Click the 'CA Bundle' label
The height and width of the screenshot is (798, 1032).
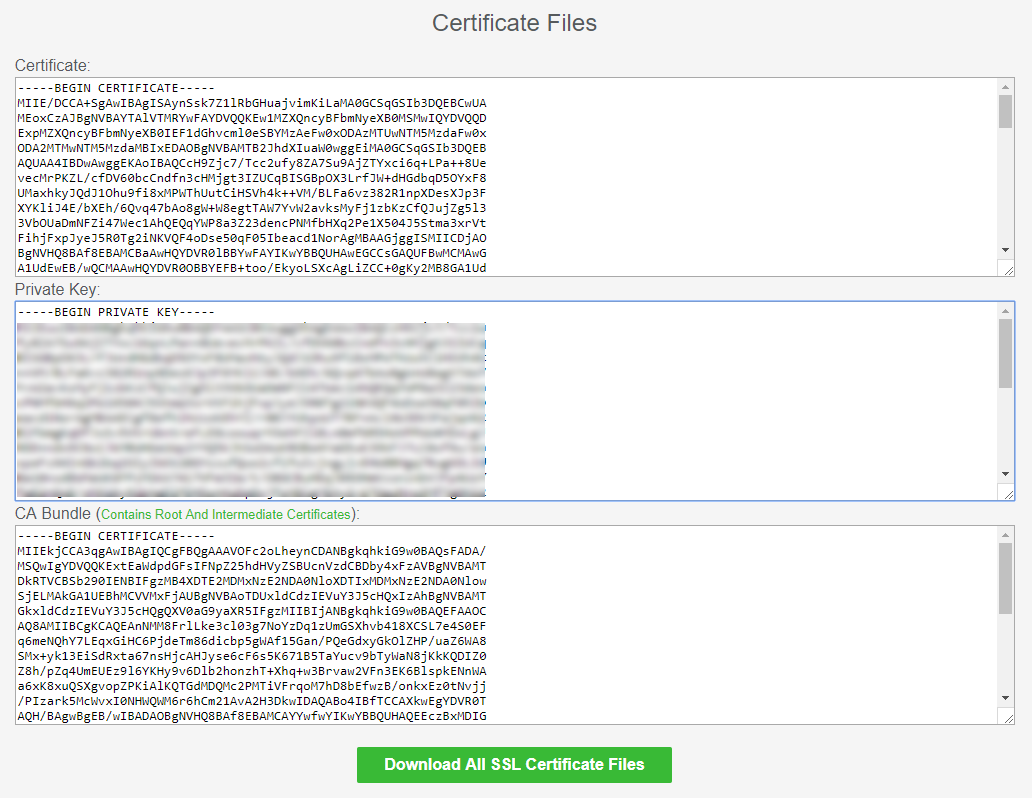(x=53, y=514)
